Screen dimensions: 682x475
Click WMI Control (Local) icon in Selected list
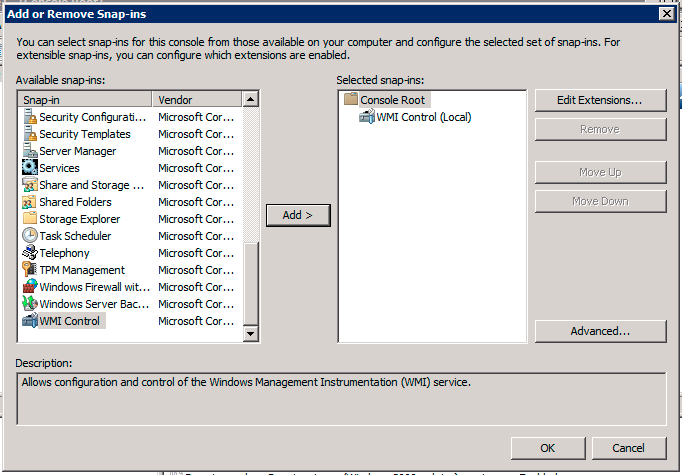tap(367, 117)
